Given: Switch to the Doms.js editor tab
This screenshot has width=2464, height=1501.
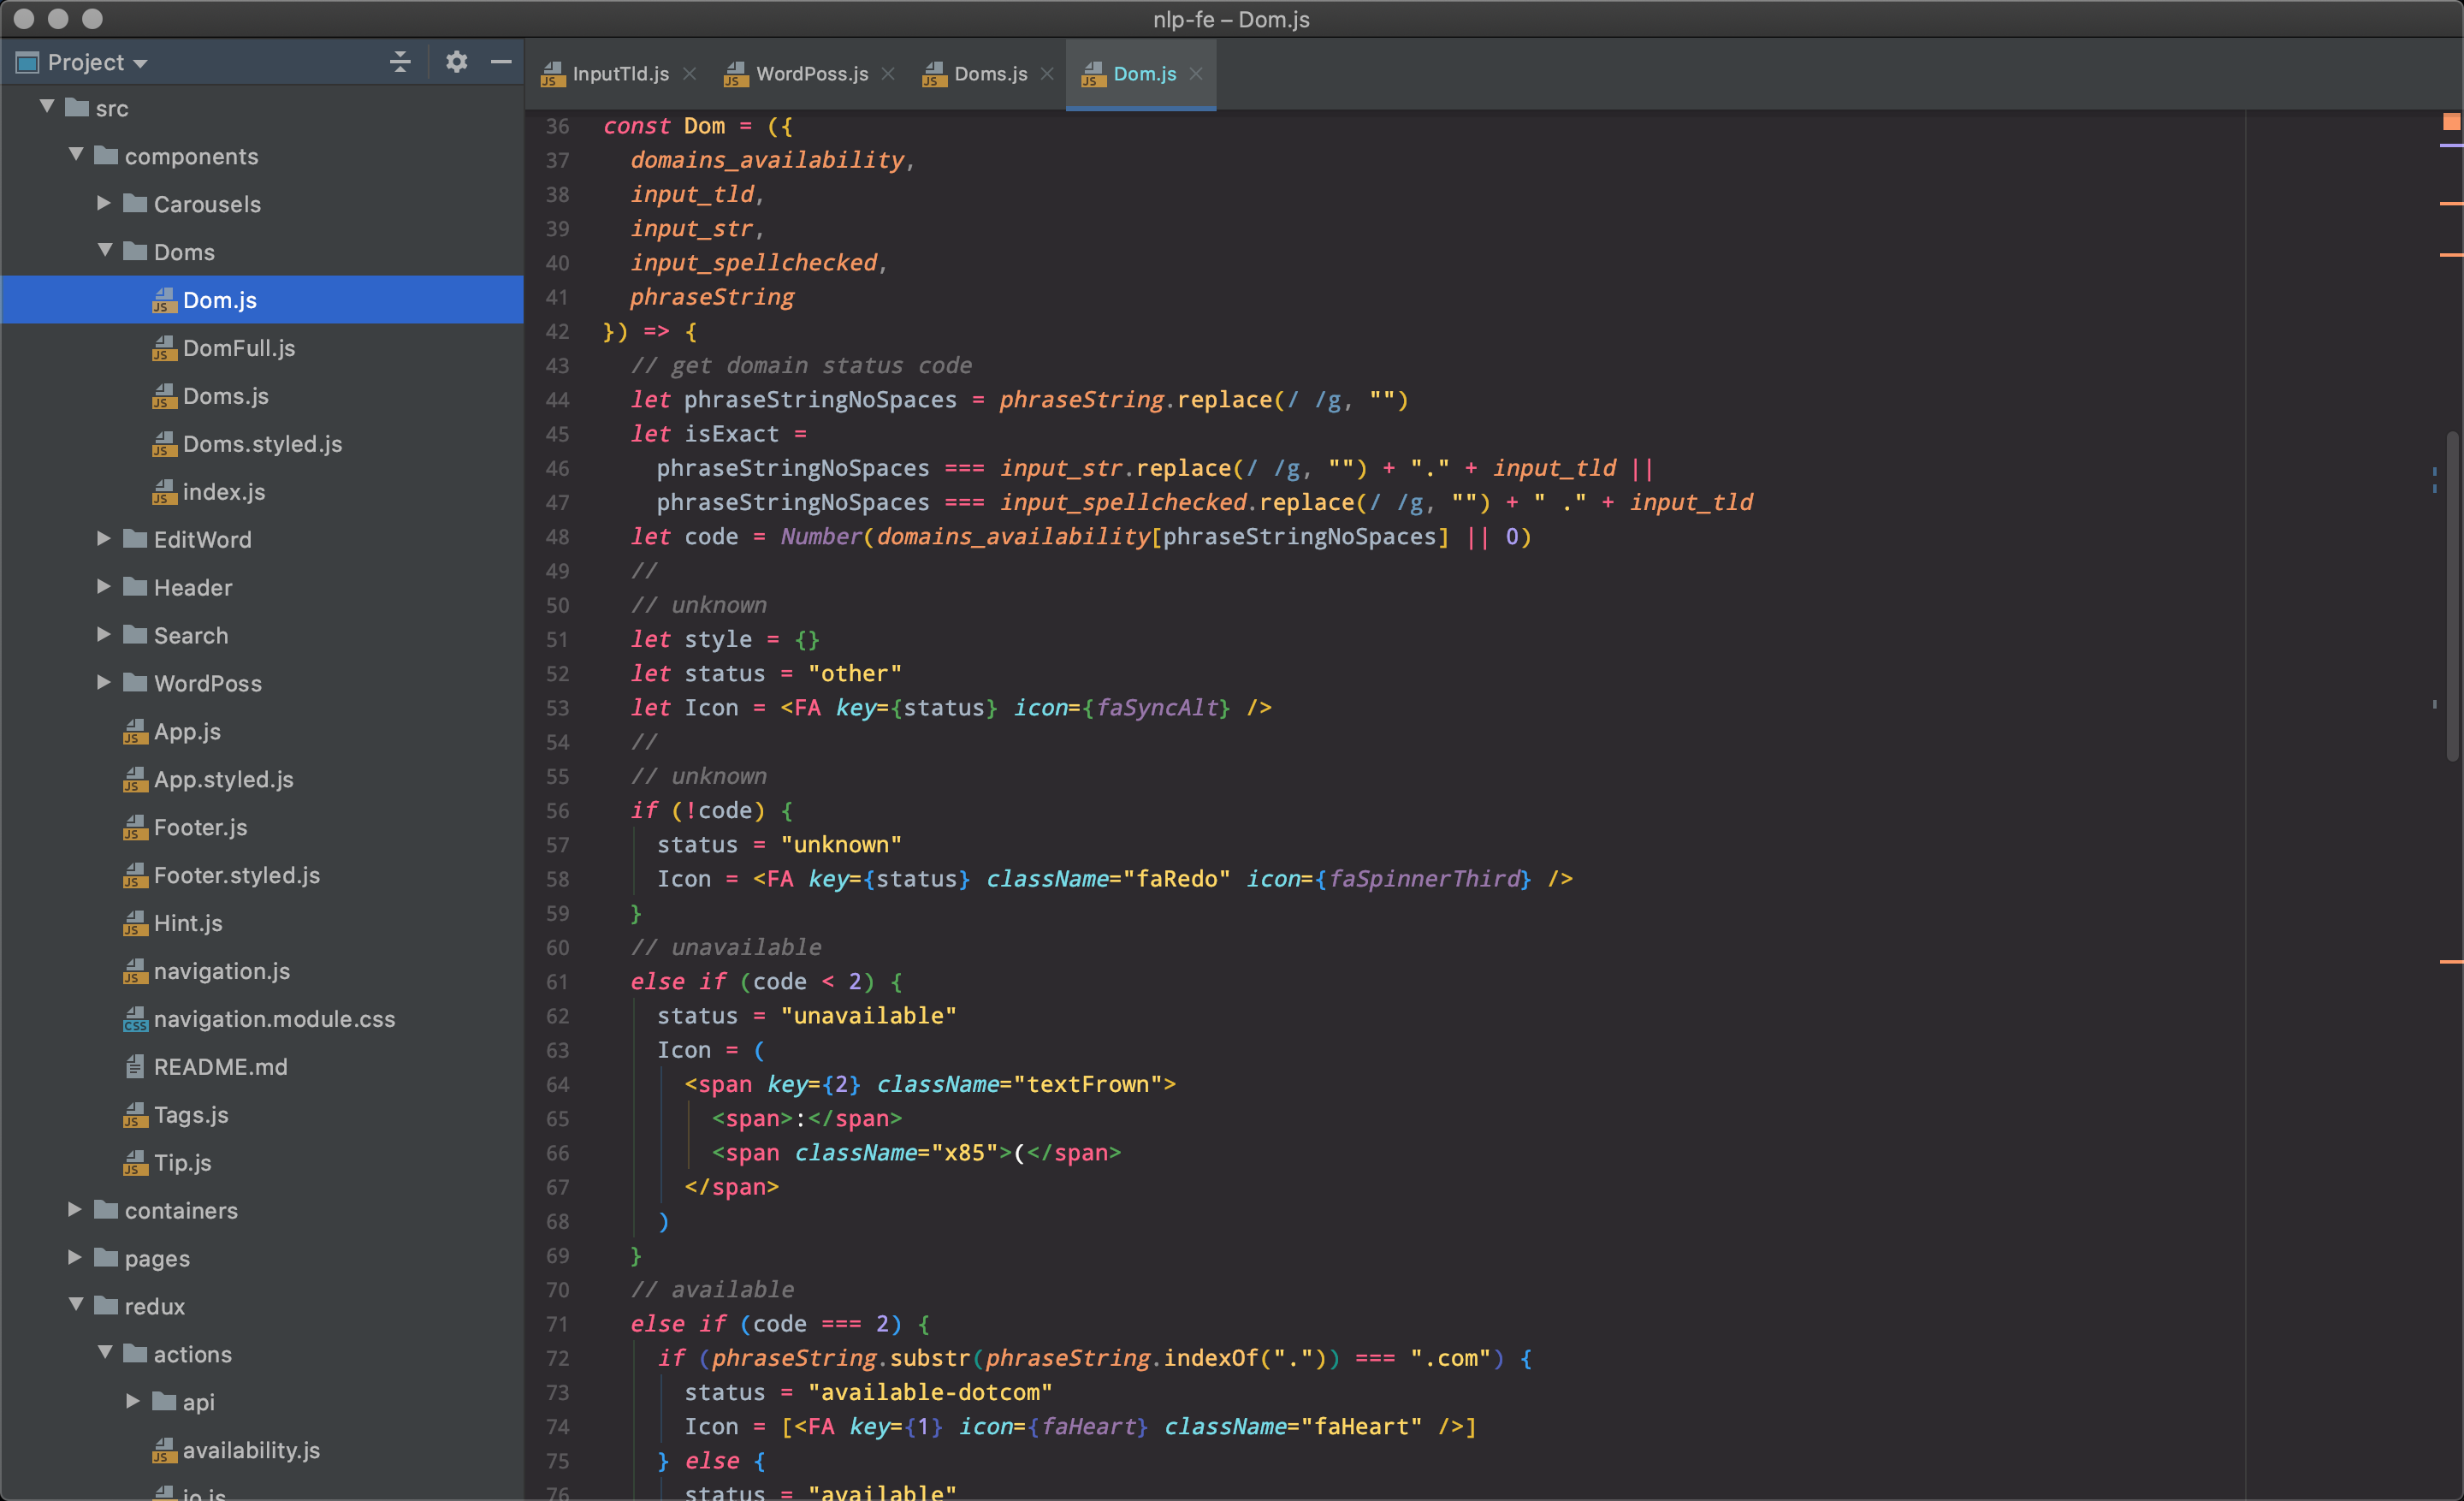Looking at the screenshot, I should point(990,74).
